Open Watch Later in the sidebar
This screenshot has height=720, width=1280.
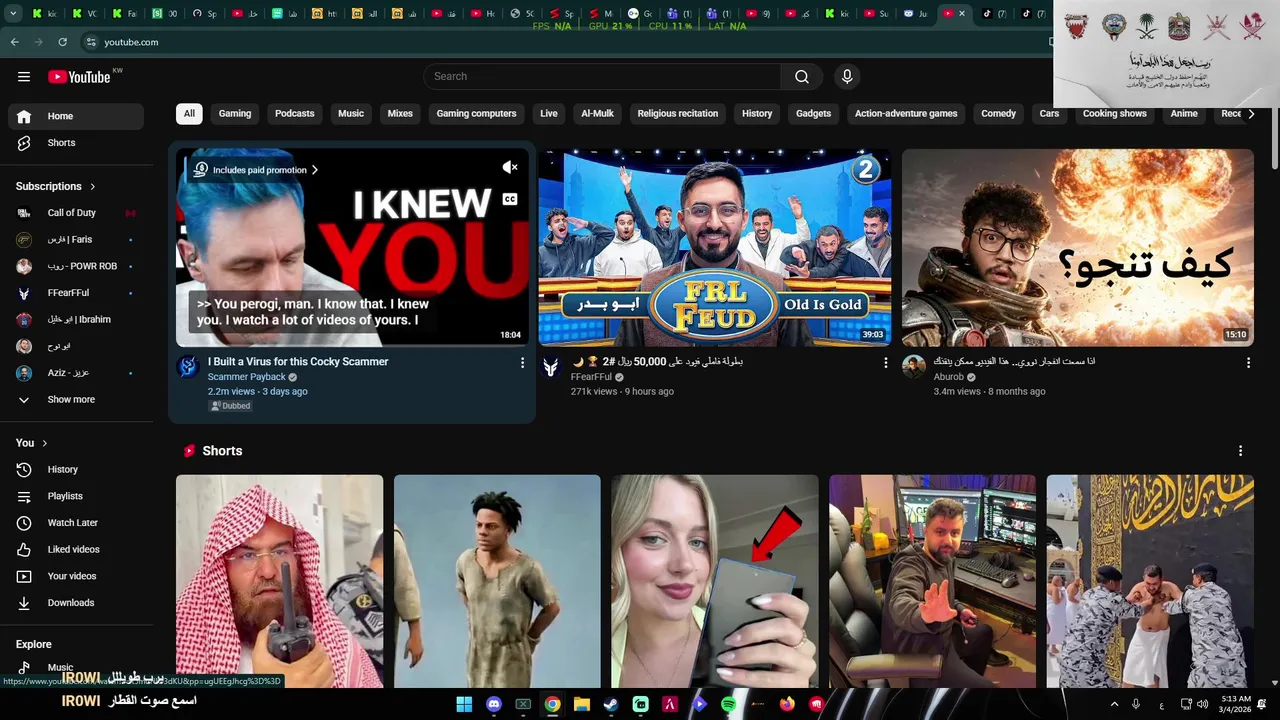(x=76, y=523)
